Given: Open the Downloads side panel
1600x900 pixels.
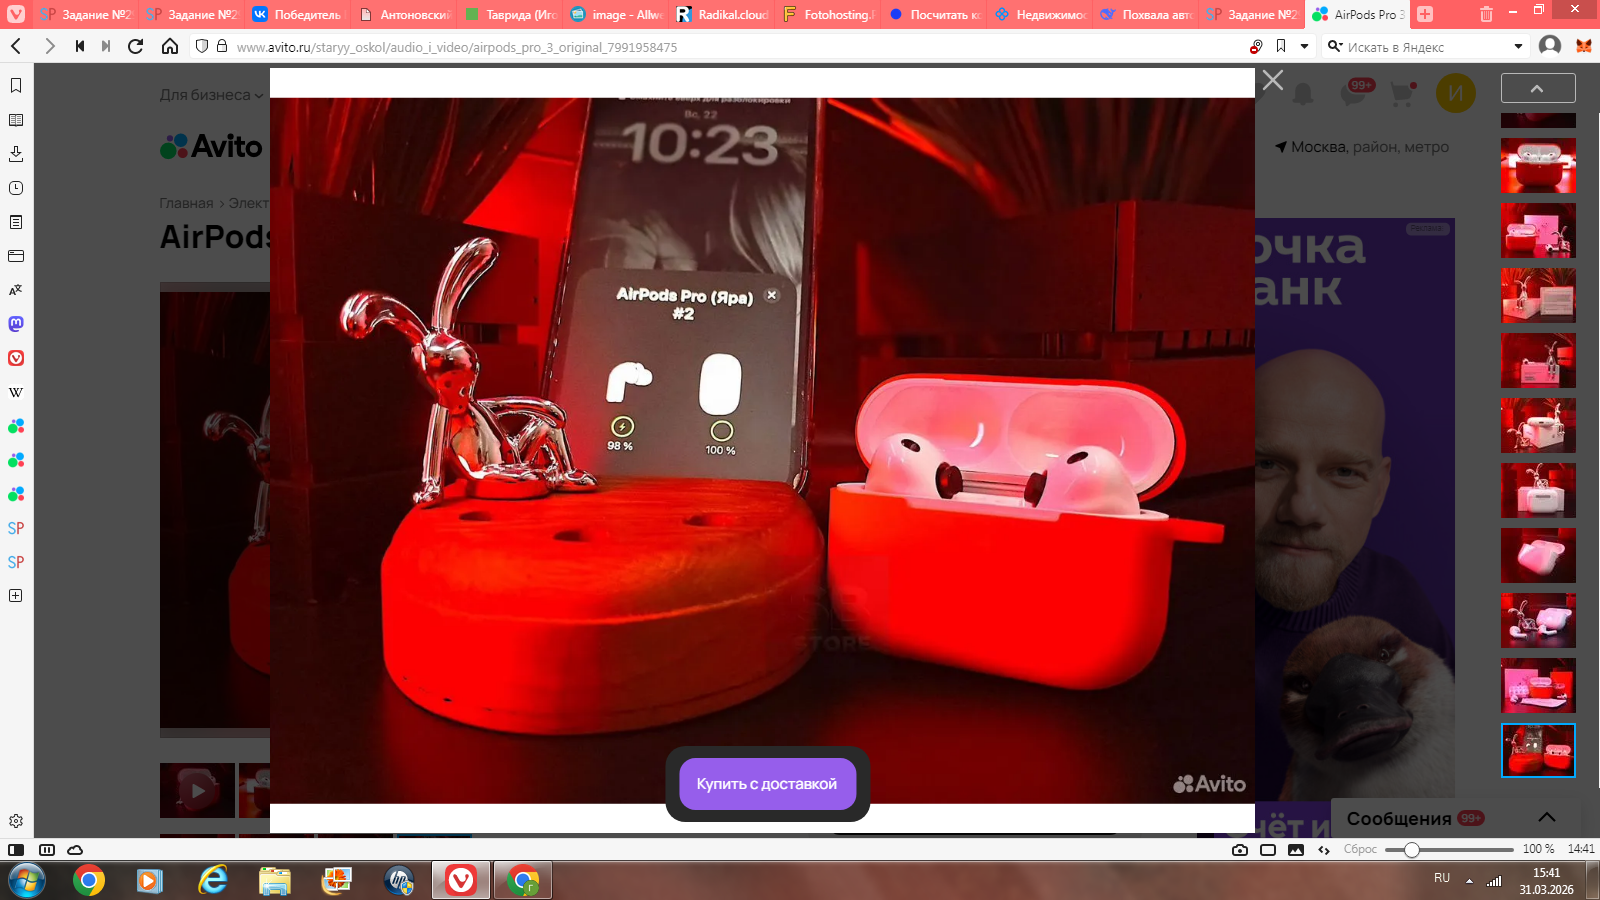Looking at the screenshot, I should (x=16, y=154).
